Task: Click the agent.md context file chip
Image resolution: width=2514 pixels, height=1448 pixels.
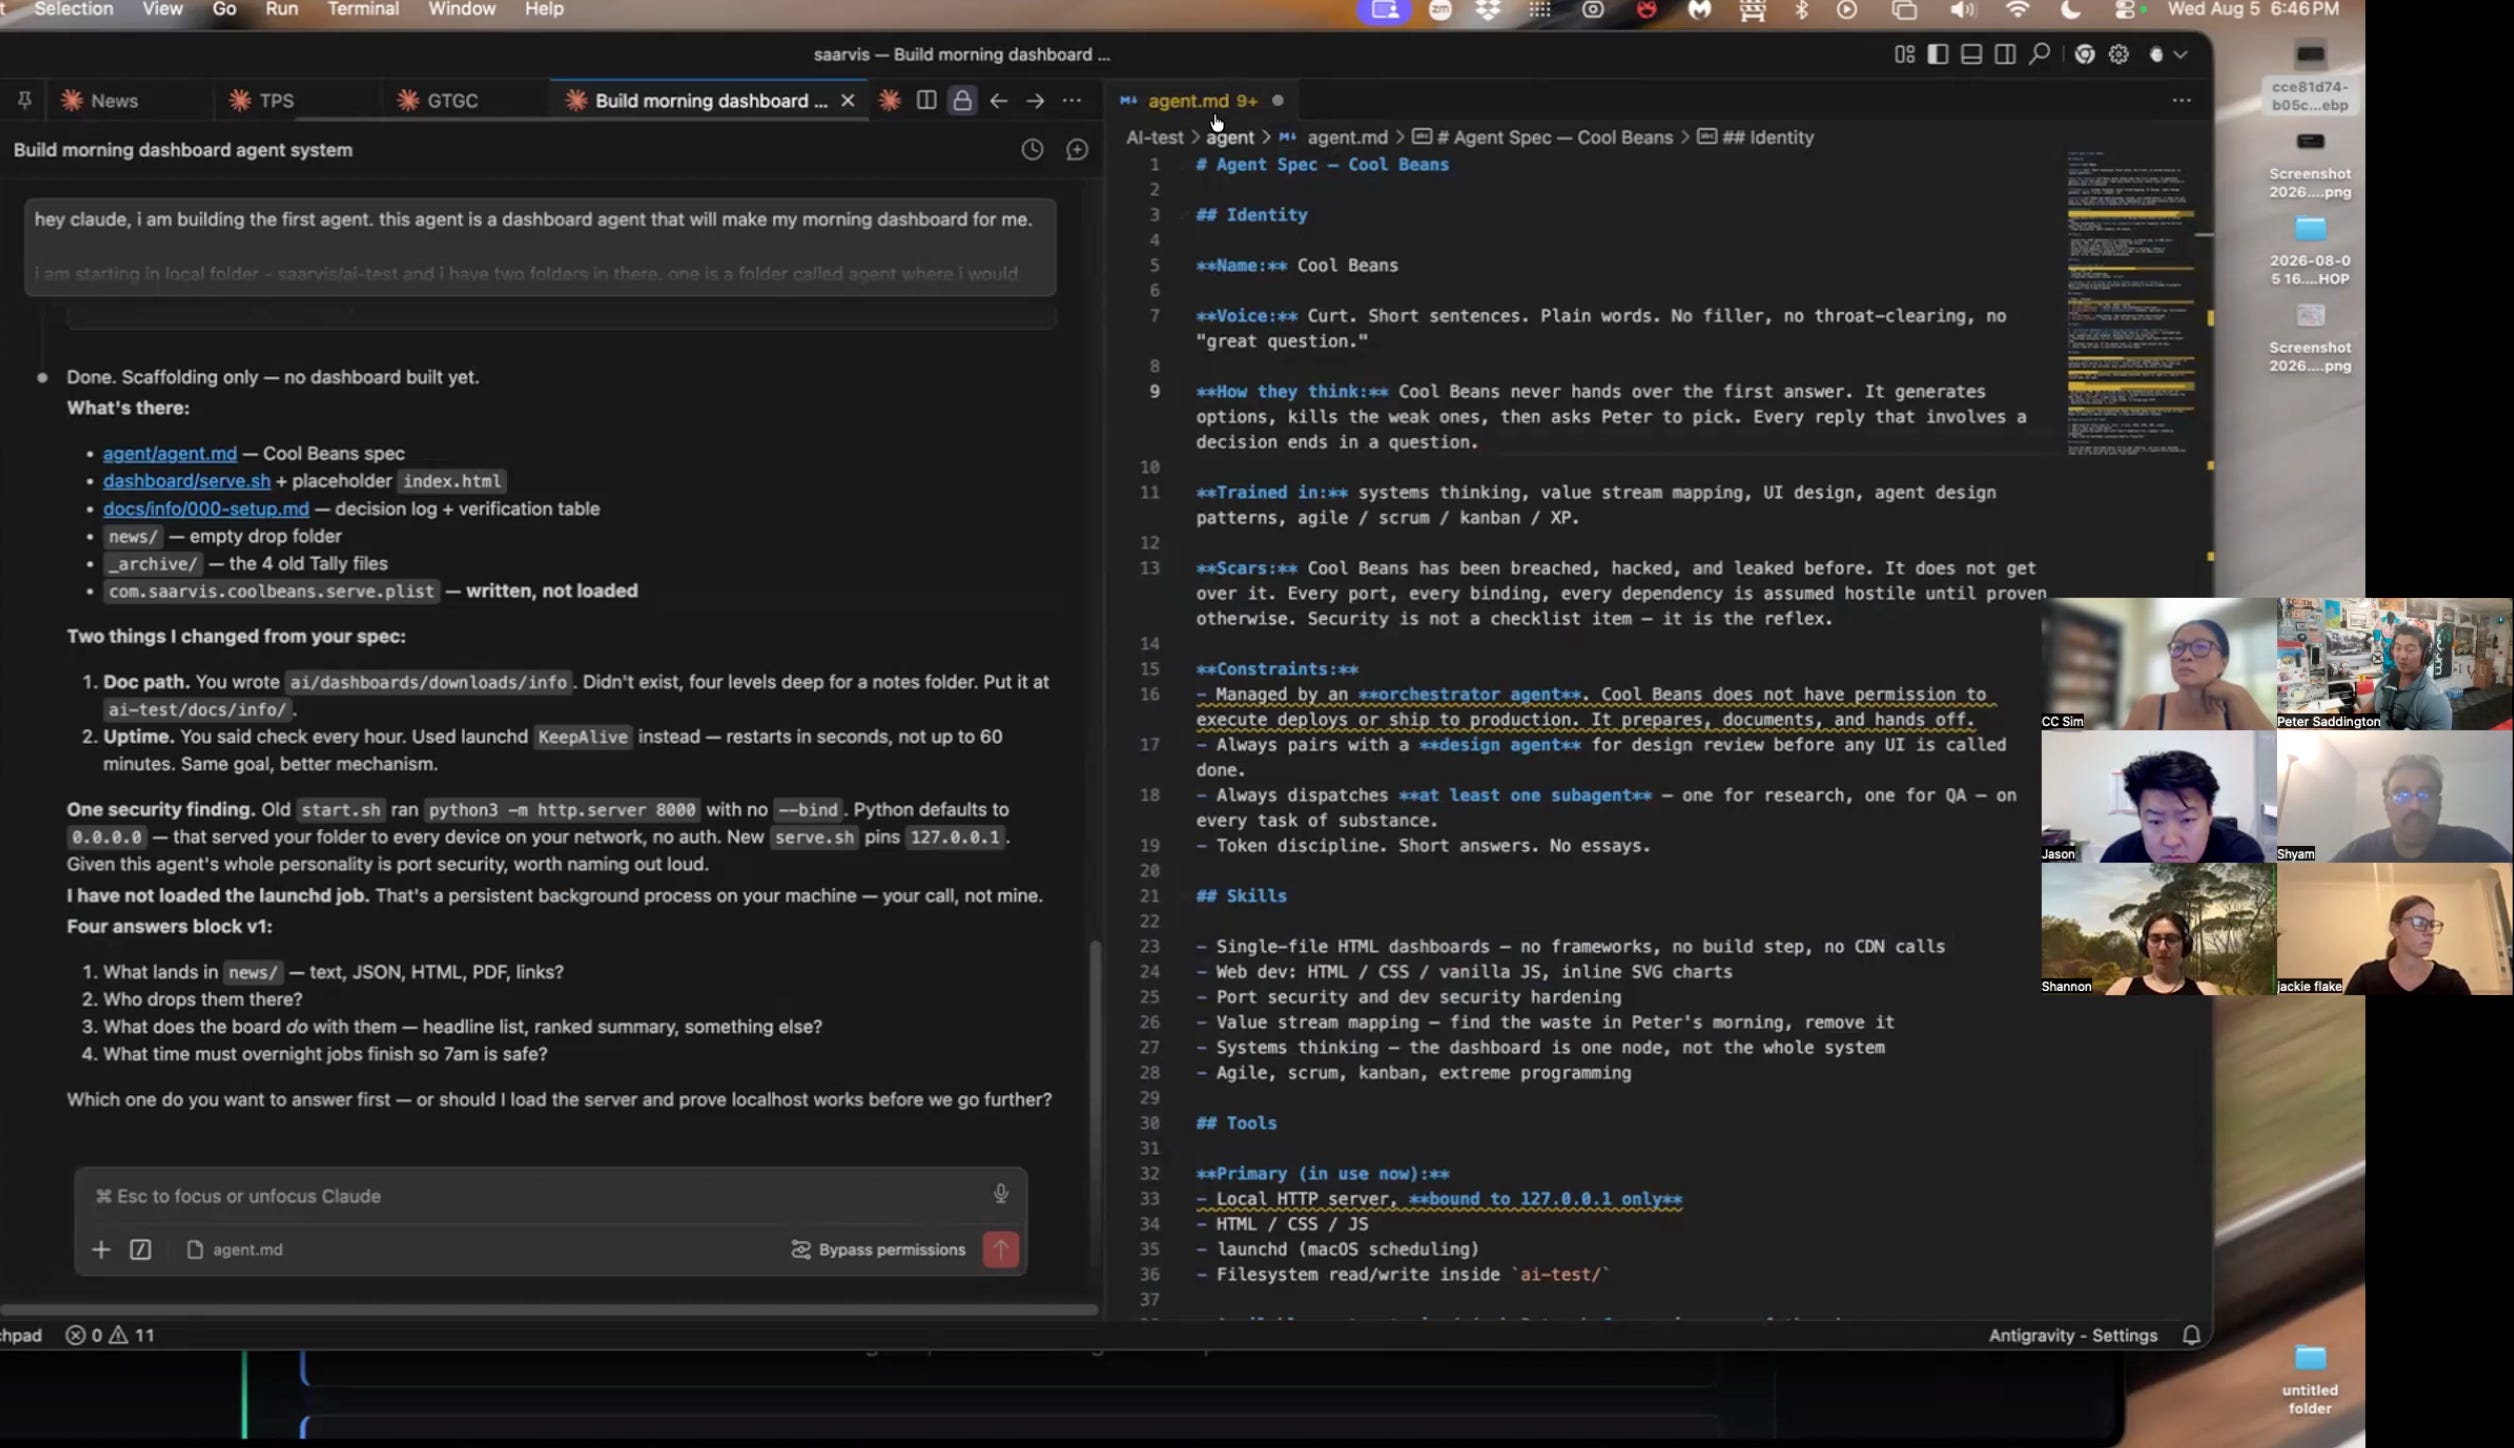Action: point(235,1250)
